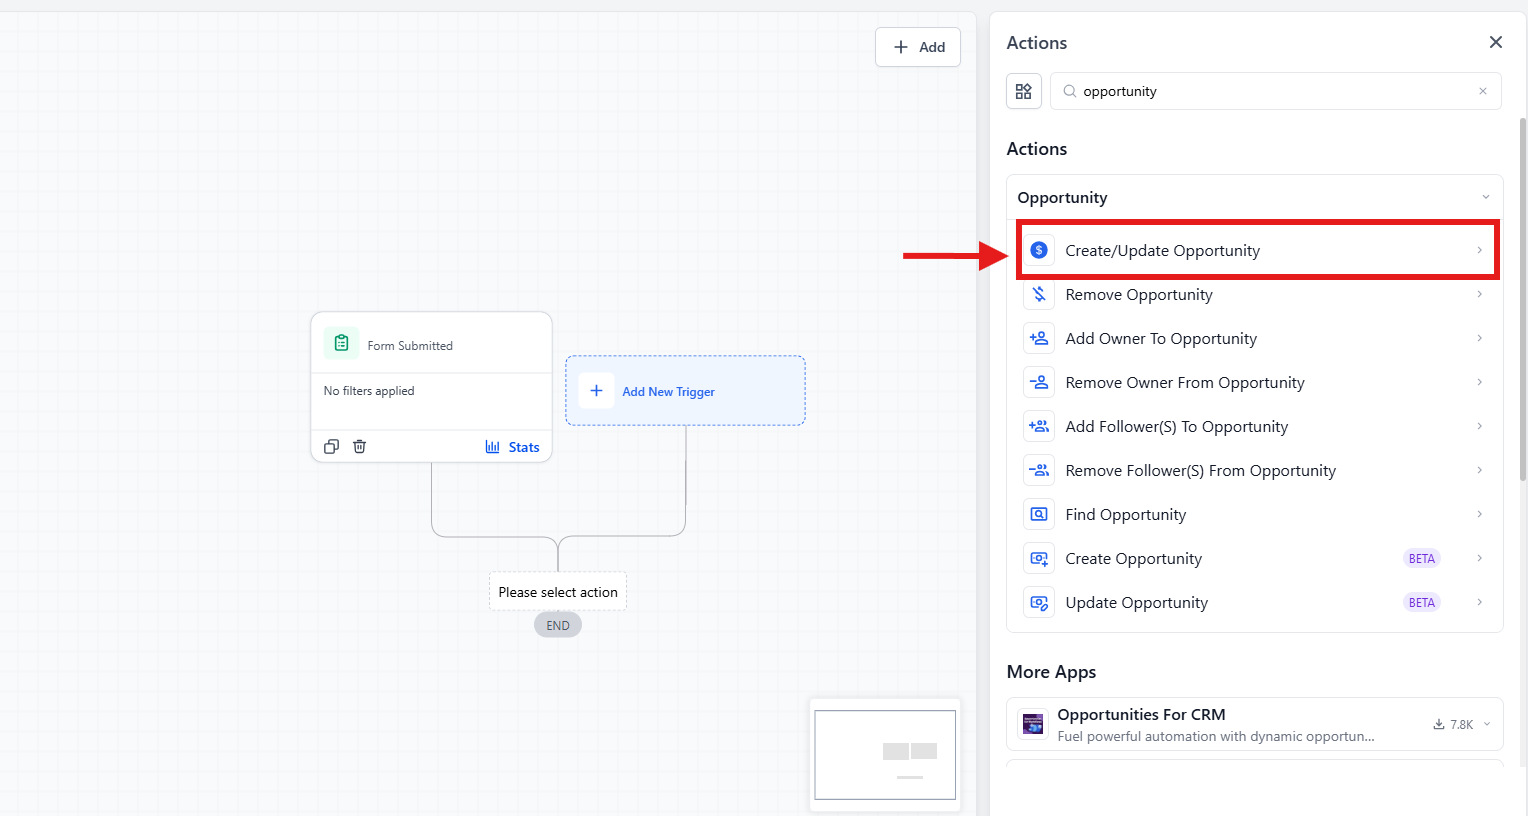Click Add New Trigger box
The height and width of the screenshot is (816, 1528).
(685, 391)
